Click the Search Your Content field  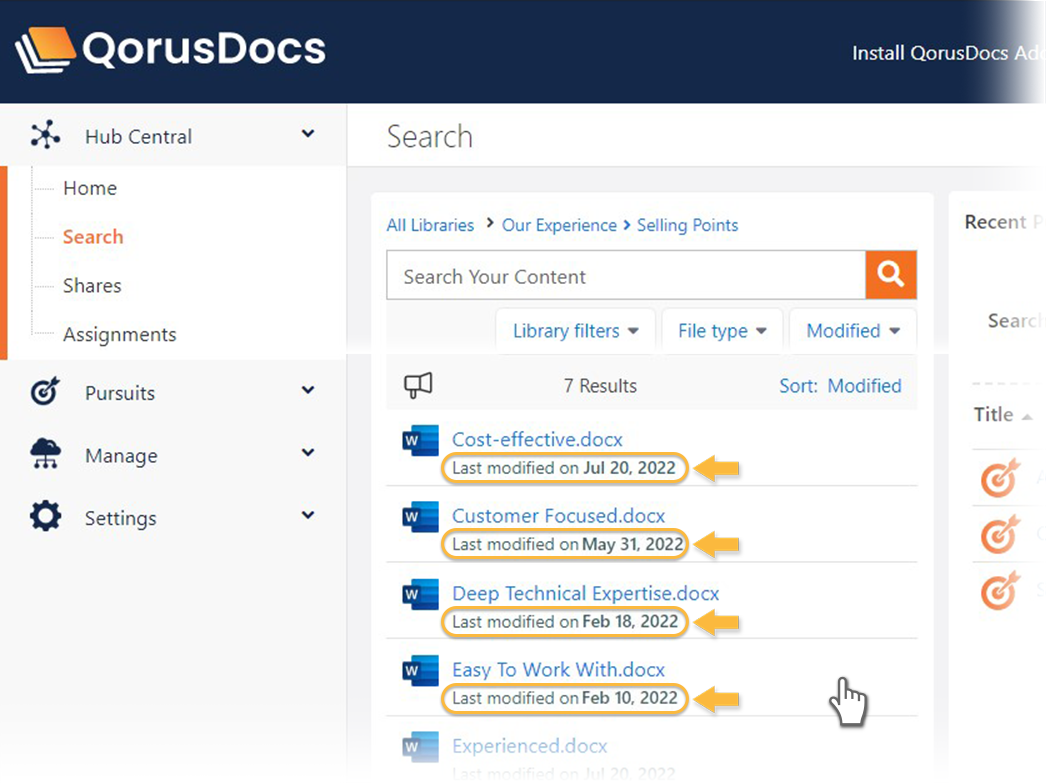coord(626,275)
